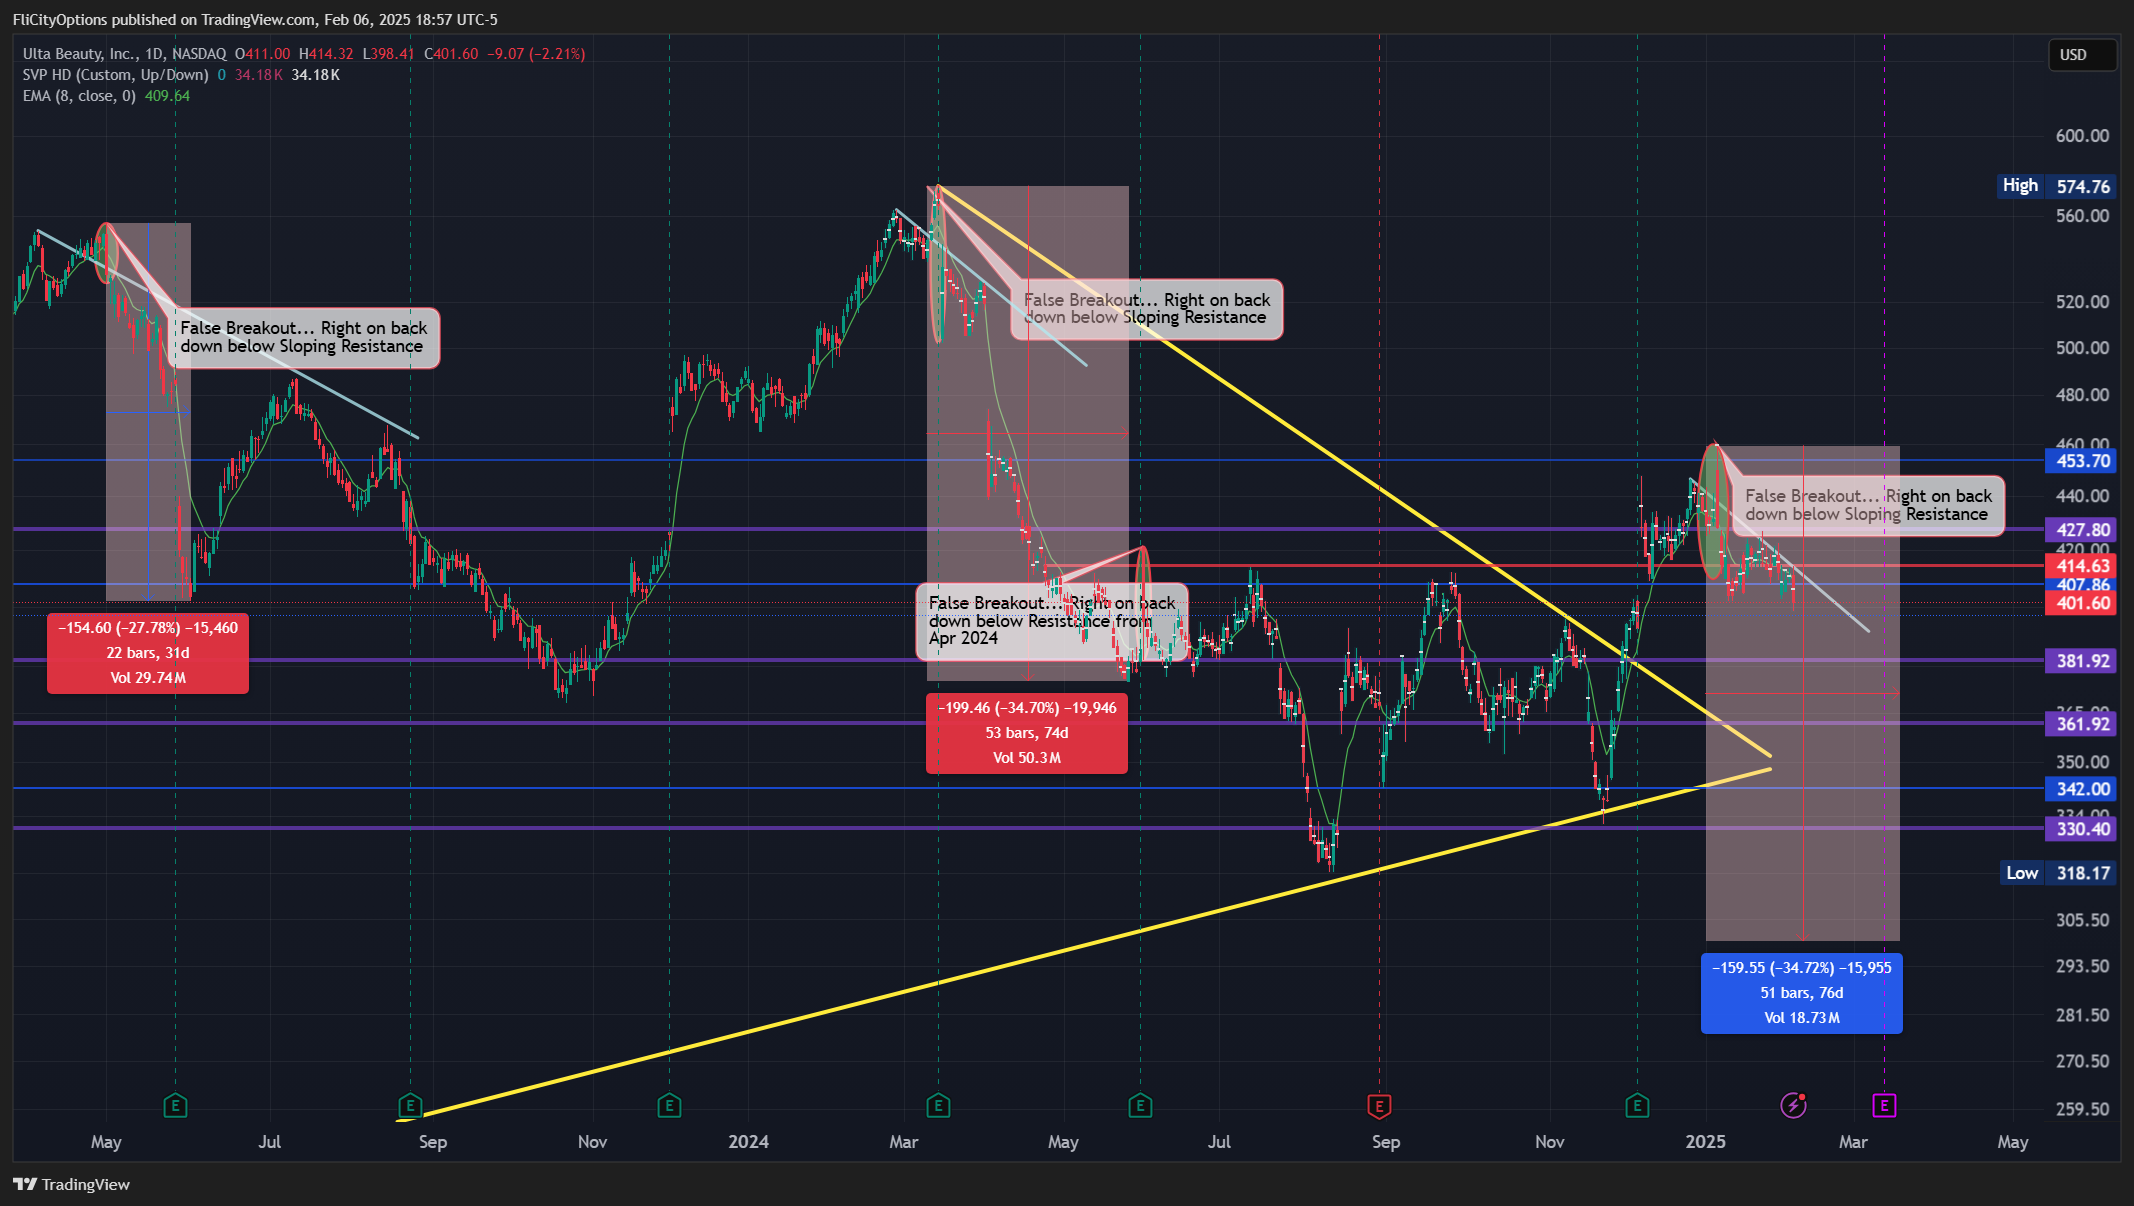
Task: Click the 'Resistance from Apr 2024' callout note
Action: pyautogui.click(x=1052, y=621)
